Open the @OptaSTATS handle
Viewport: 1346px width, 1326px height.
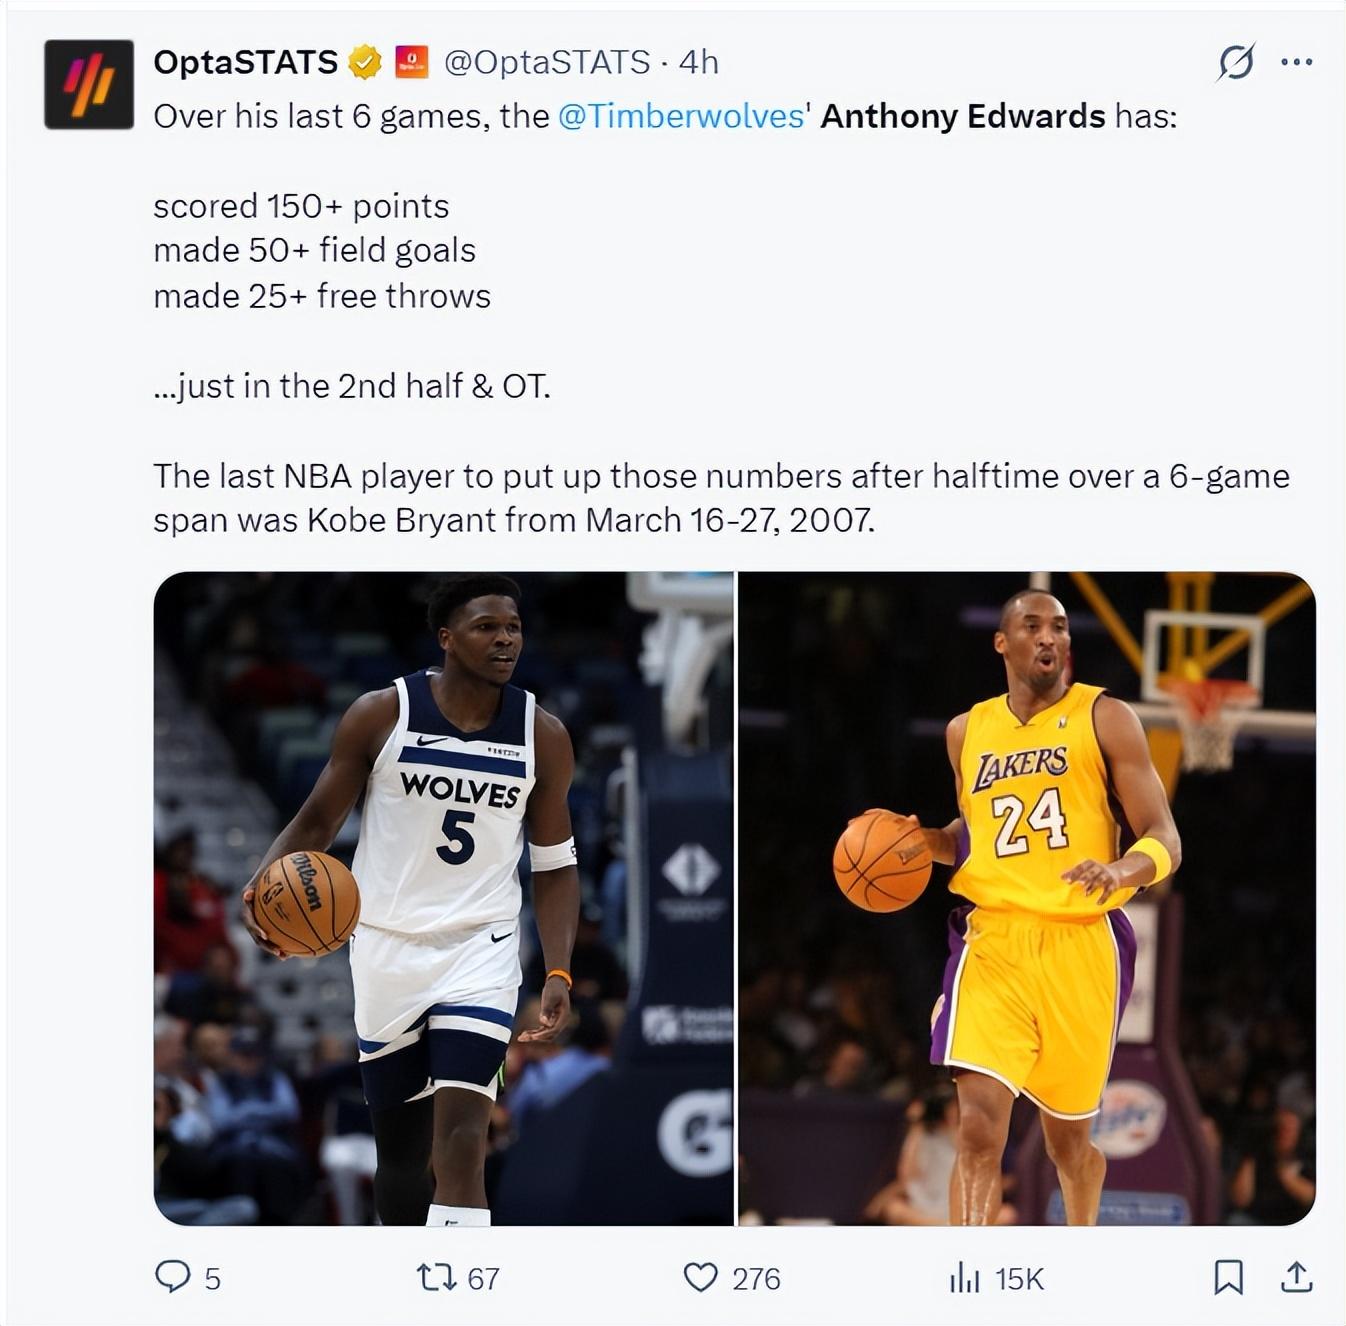tap(547, 62)
